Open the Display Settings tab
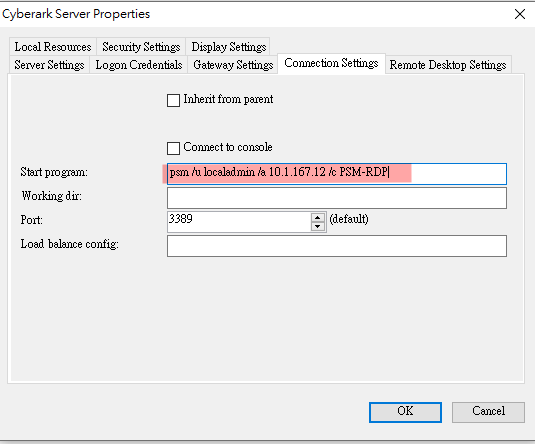The image size is (535, 444). [x=228, y=47]
